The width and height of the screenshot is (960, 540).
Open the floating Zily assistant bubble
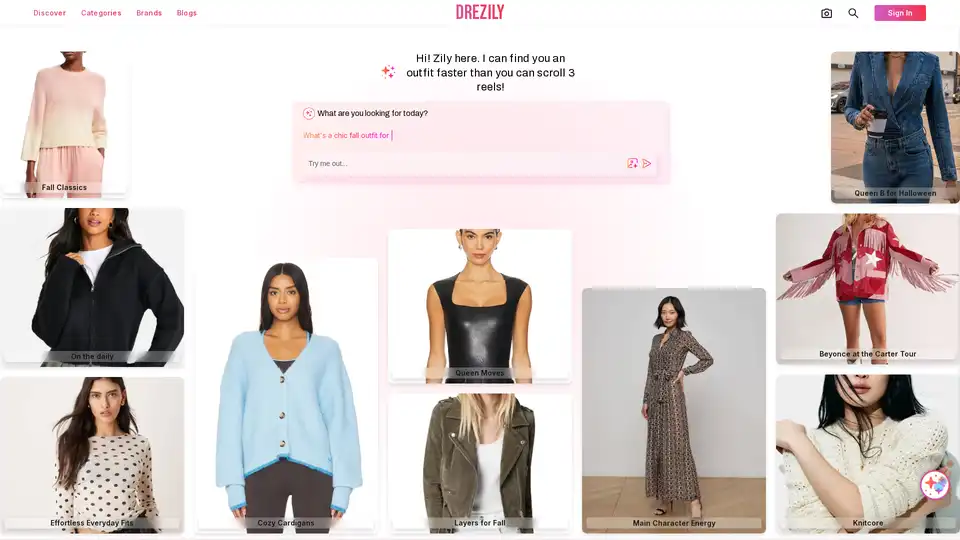pos(934,485)
